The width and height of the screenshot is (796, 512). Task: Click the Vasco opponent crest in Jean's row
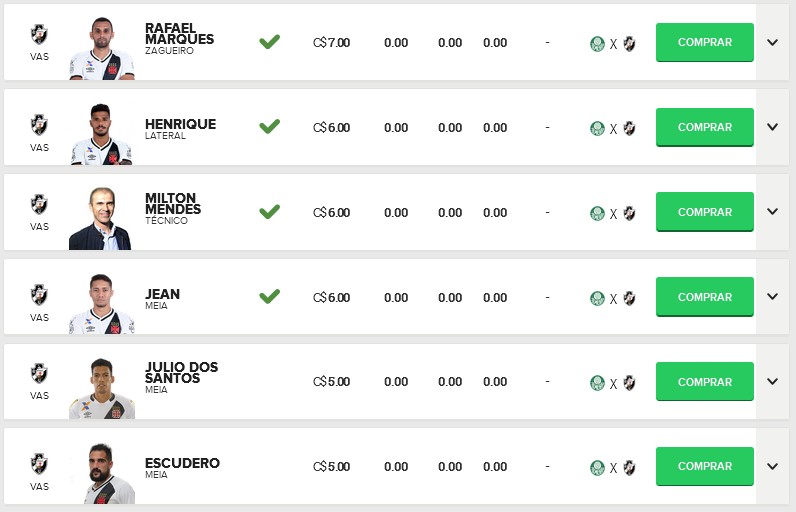pyautogui.click(x=630, y=297)
